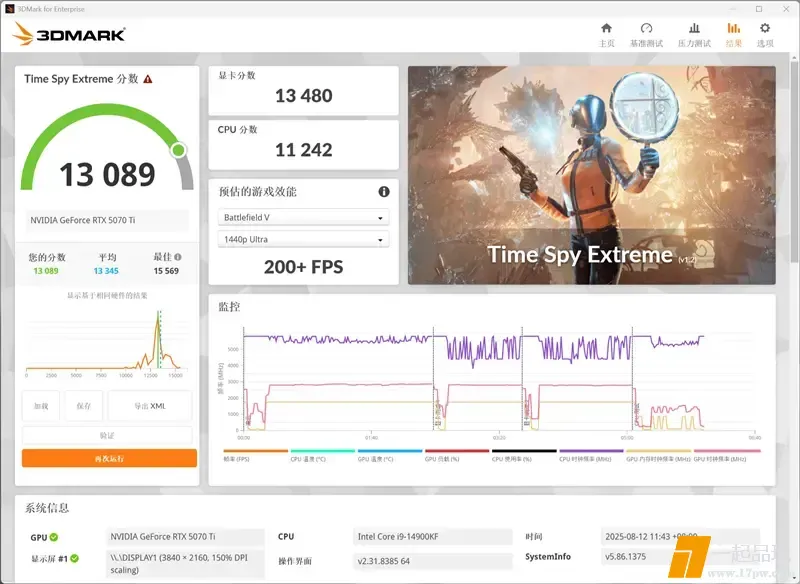Click the 监控 section heading
800x584 pixels.
click(229, 307)
